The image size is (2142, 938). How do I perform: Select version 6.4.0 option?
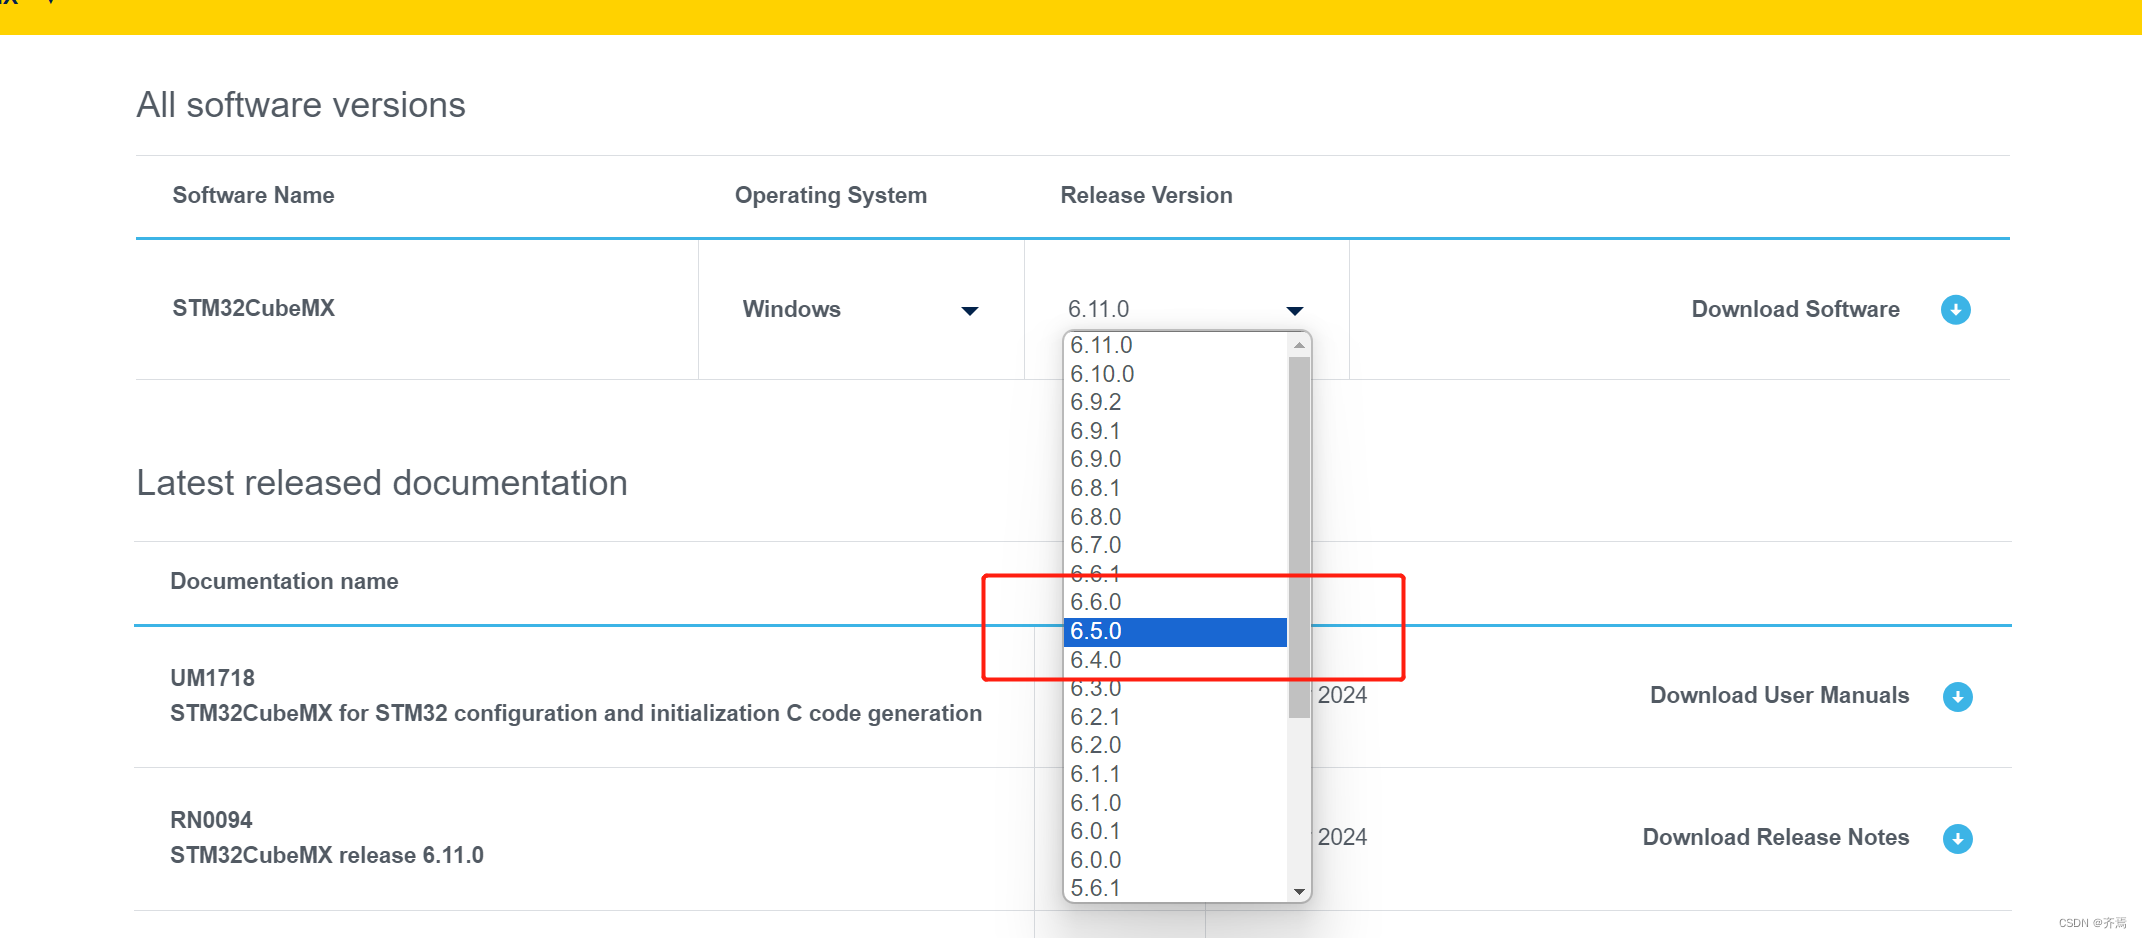(1176, 660)
